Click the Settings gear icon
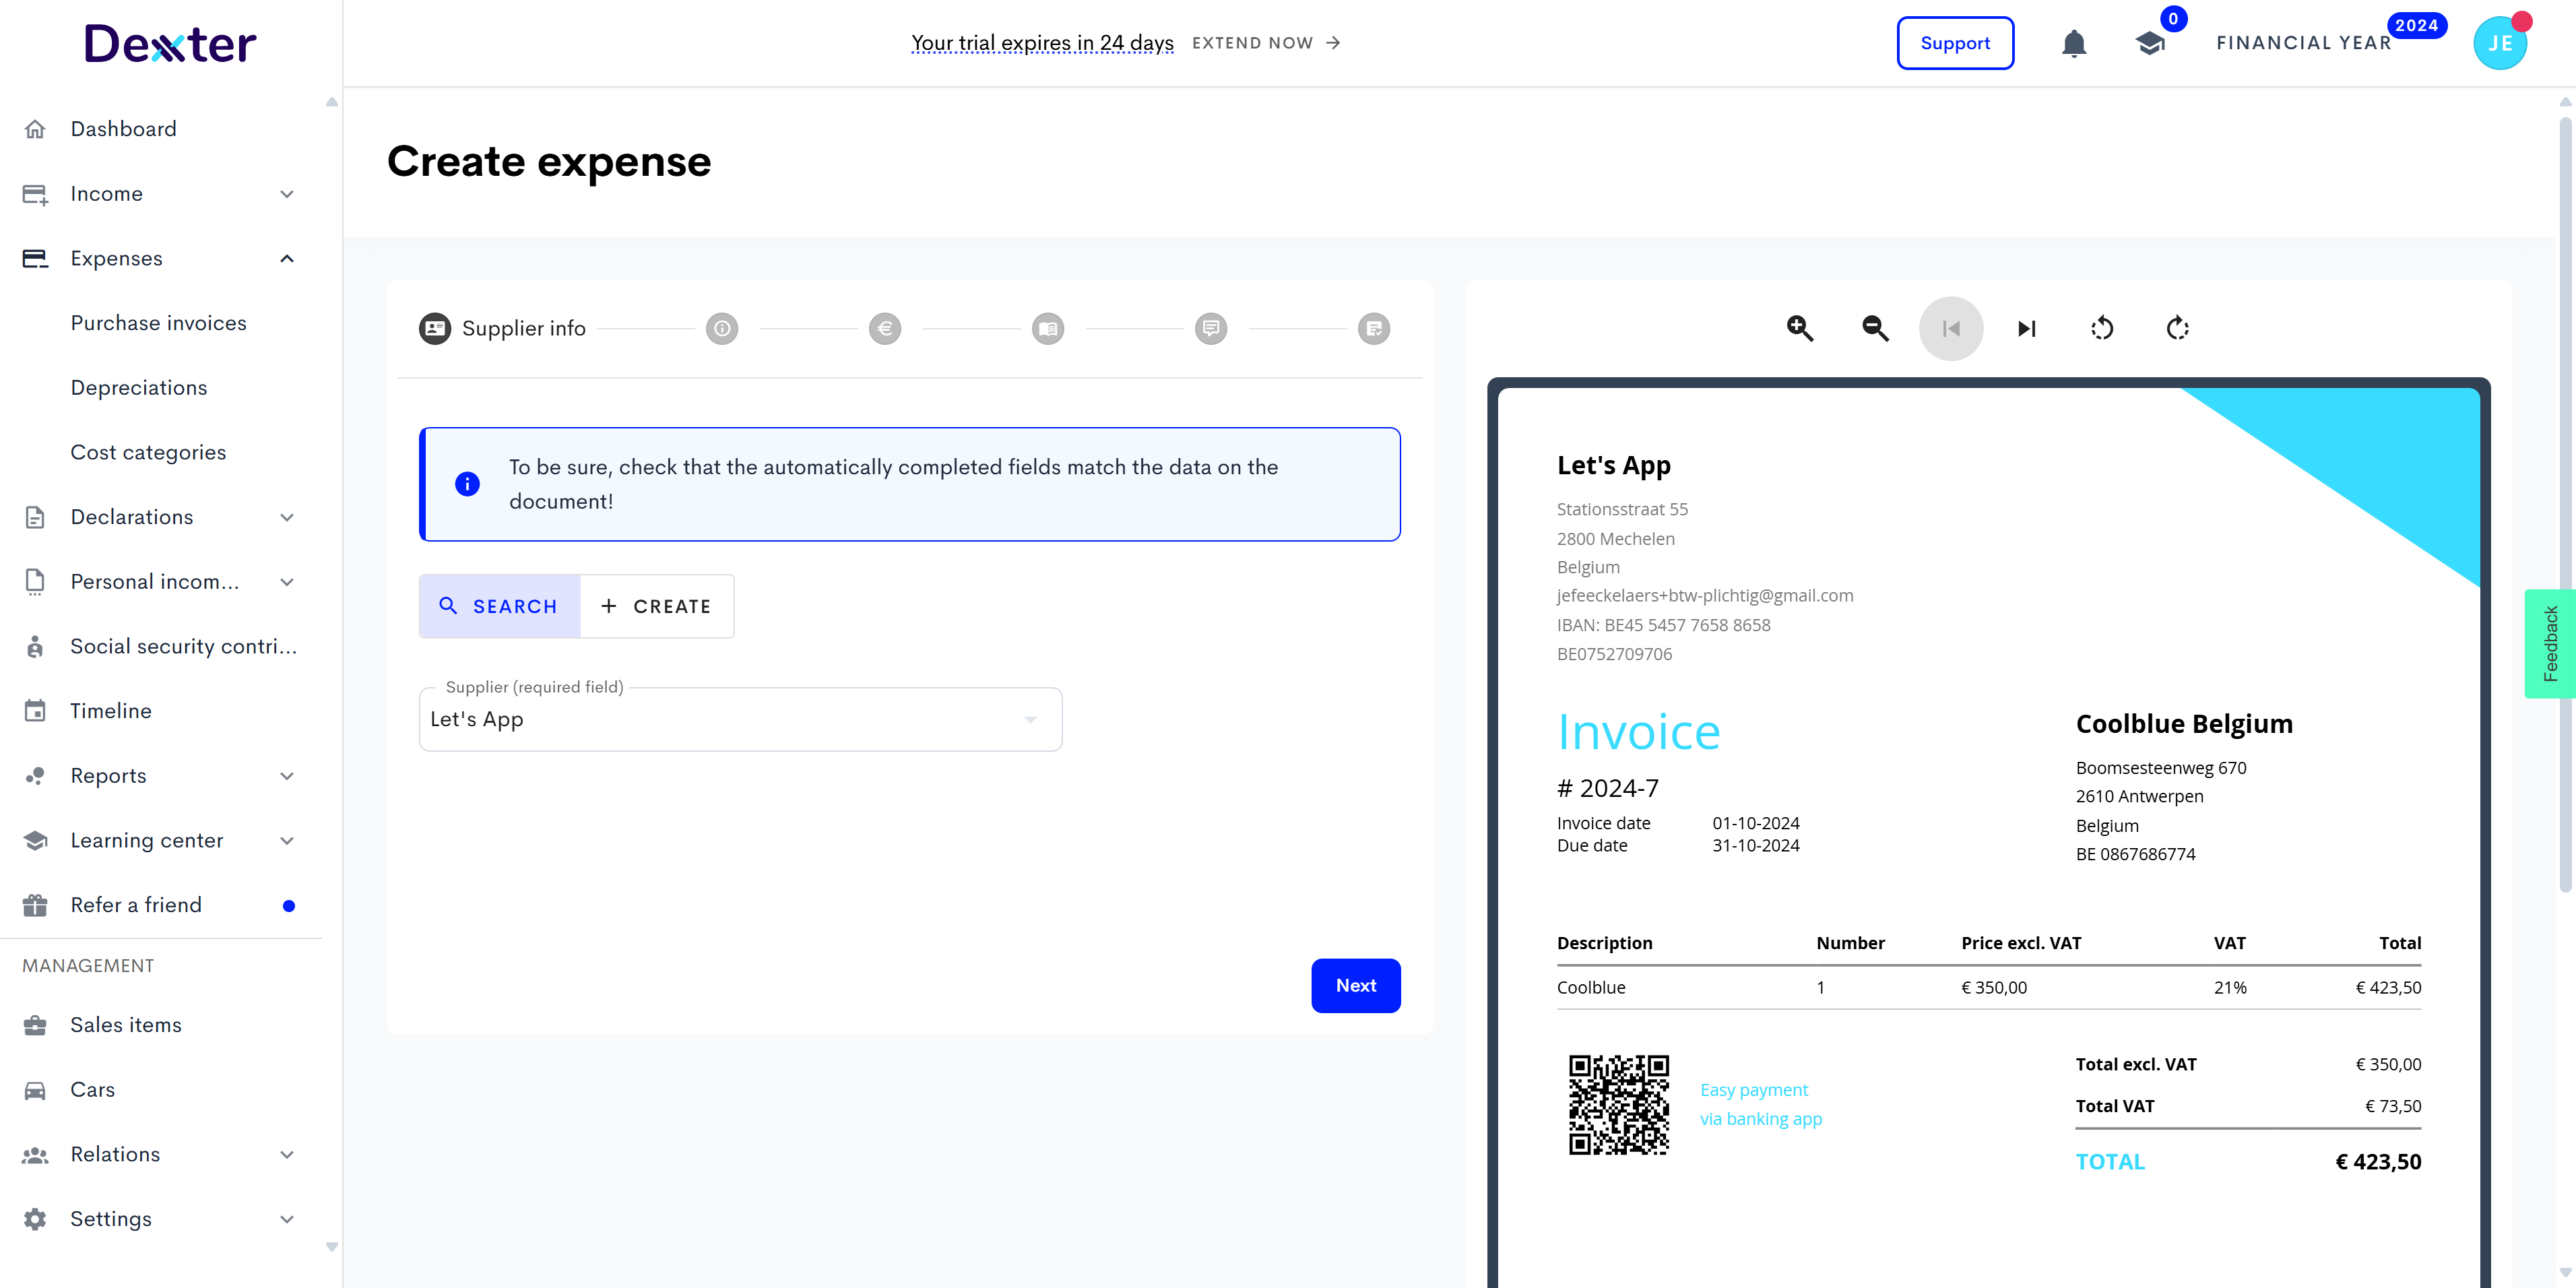The height and width of the screenshot is (1288, 2576). [x=35, y=1219]
